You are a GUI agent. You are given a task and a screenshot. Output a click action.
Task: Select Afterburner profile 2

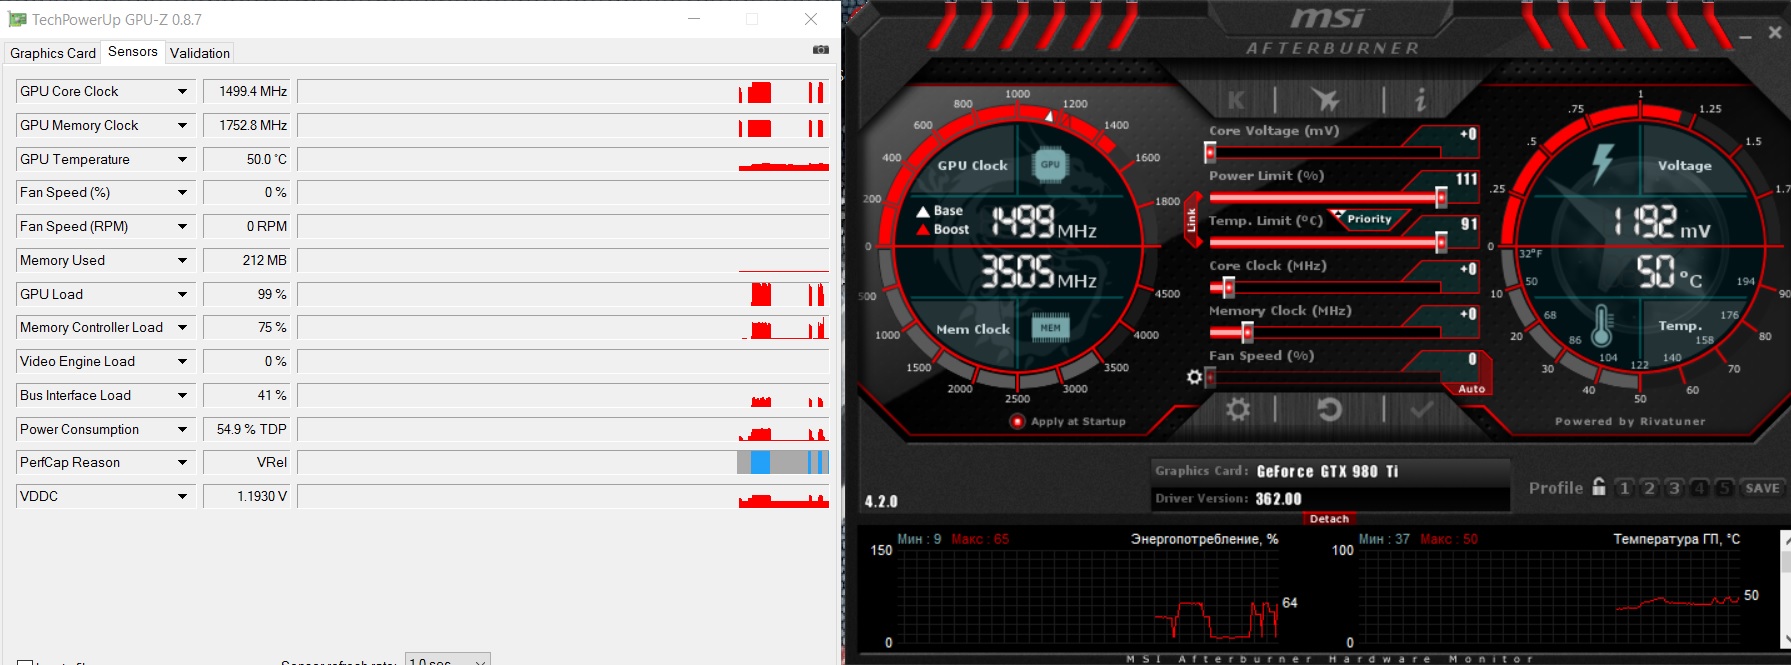(1649, 487)
